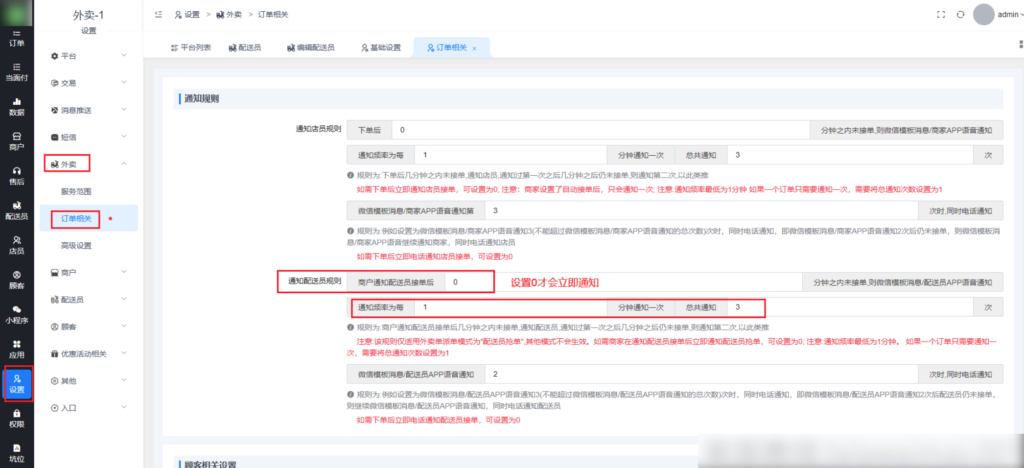The width and height of the screenshot is (1024, 468).
Task: Open 设置 in the dark sidebar
Action: 16,384
